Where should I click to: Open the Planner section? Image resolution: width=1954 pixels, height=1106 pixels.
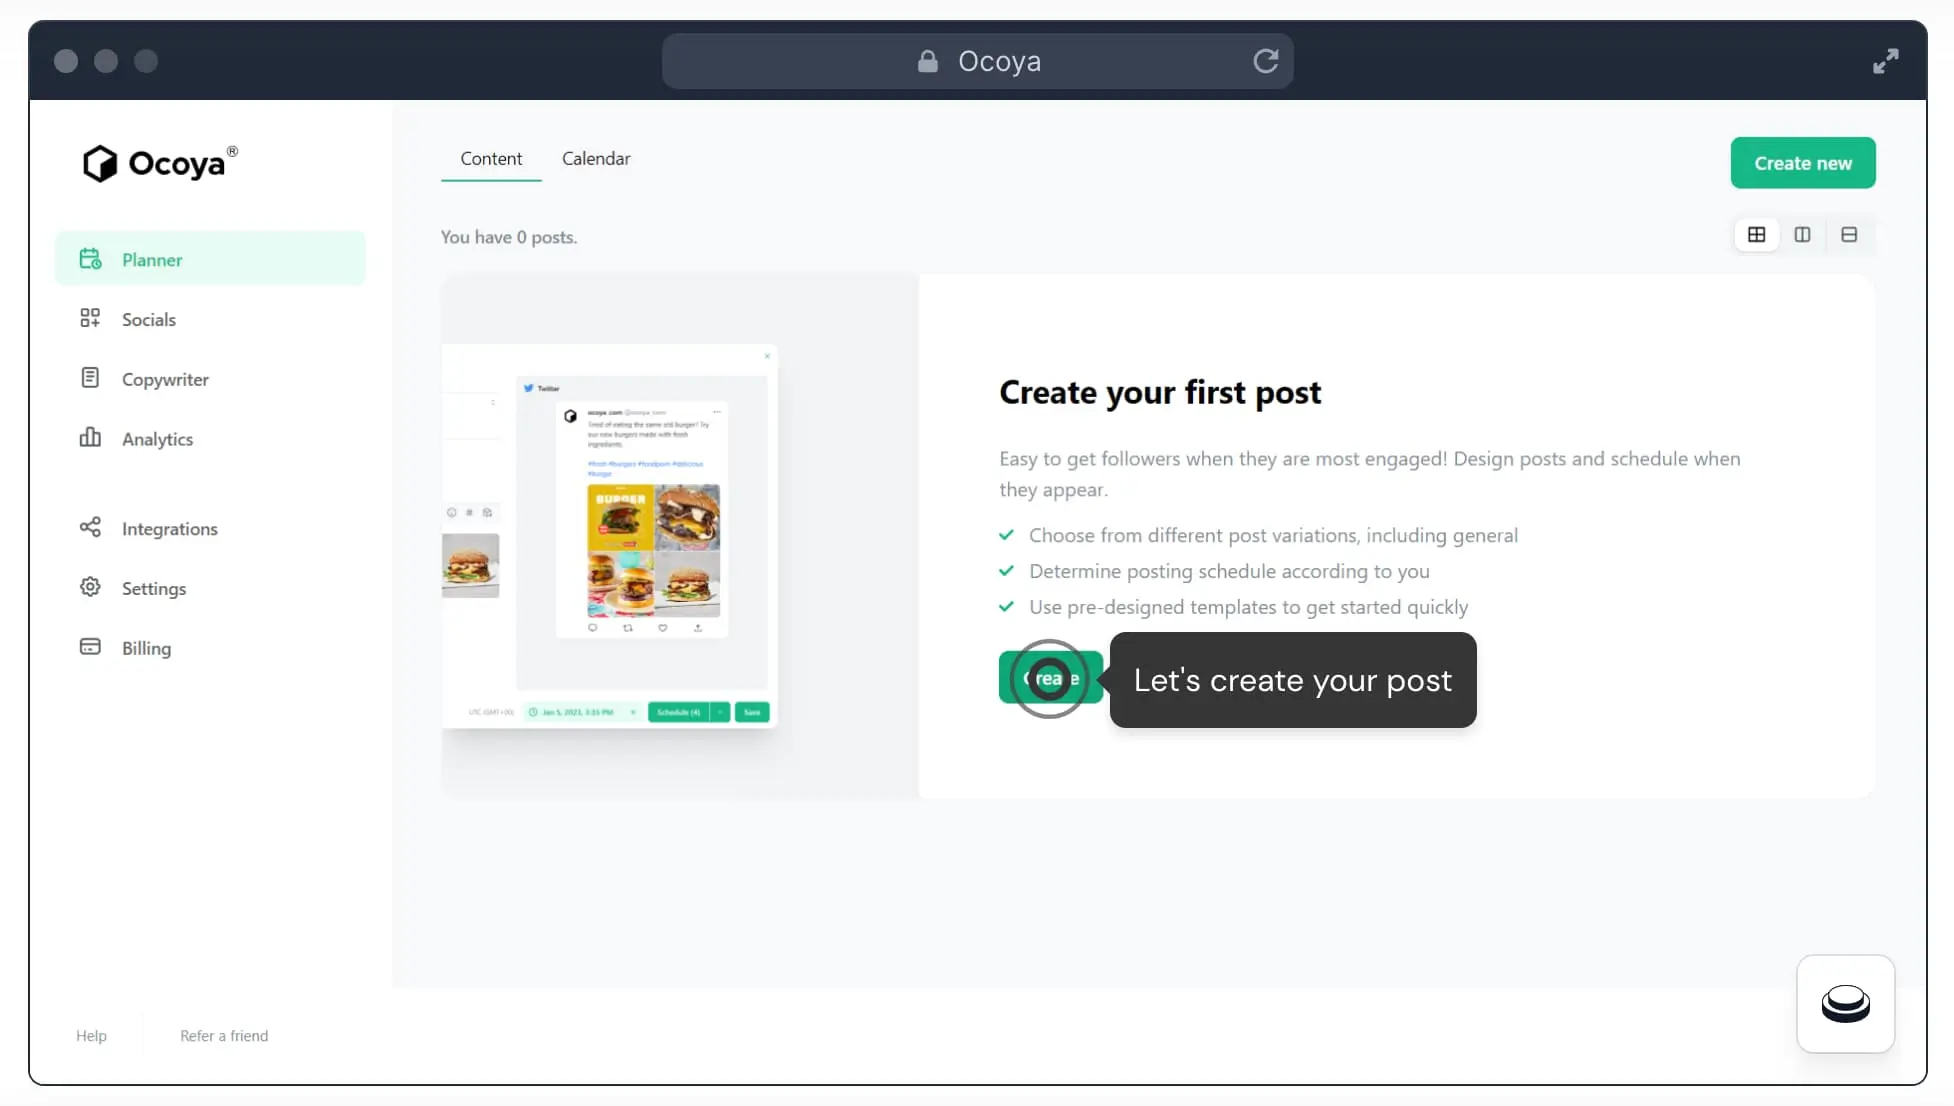point(152,259)
